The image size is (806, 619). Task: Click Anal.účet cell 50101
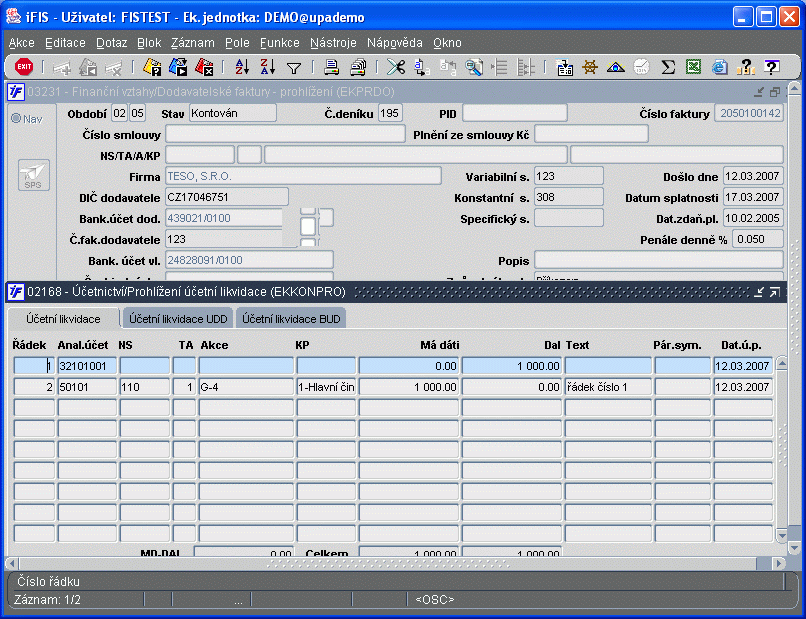[x=87, y=387]
